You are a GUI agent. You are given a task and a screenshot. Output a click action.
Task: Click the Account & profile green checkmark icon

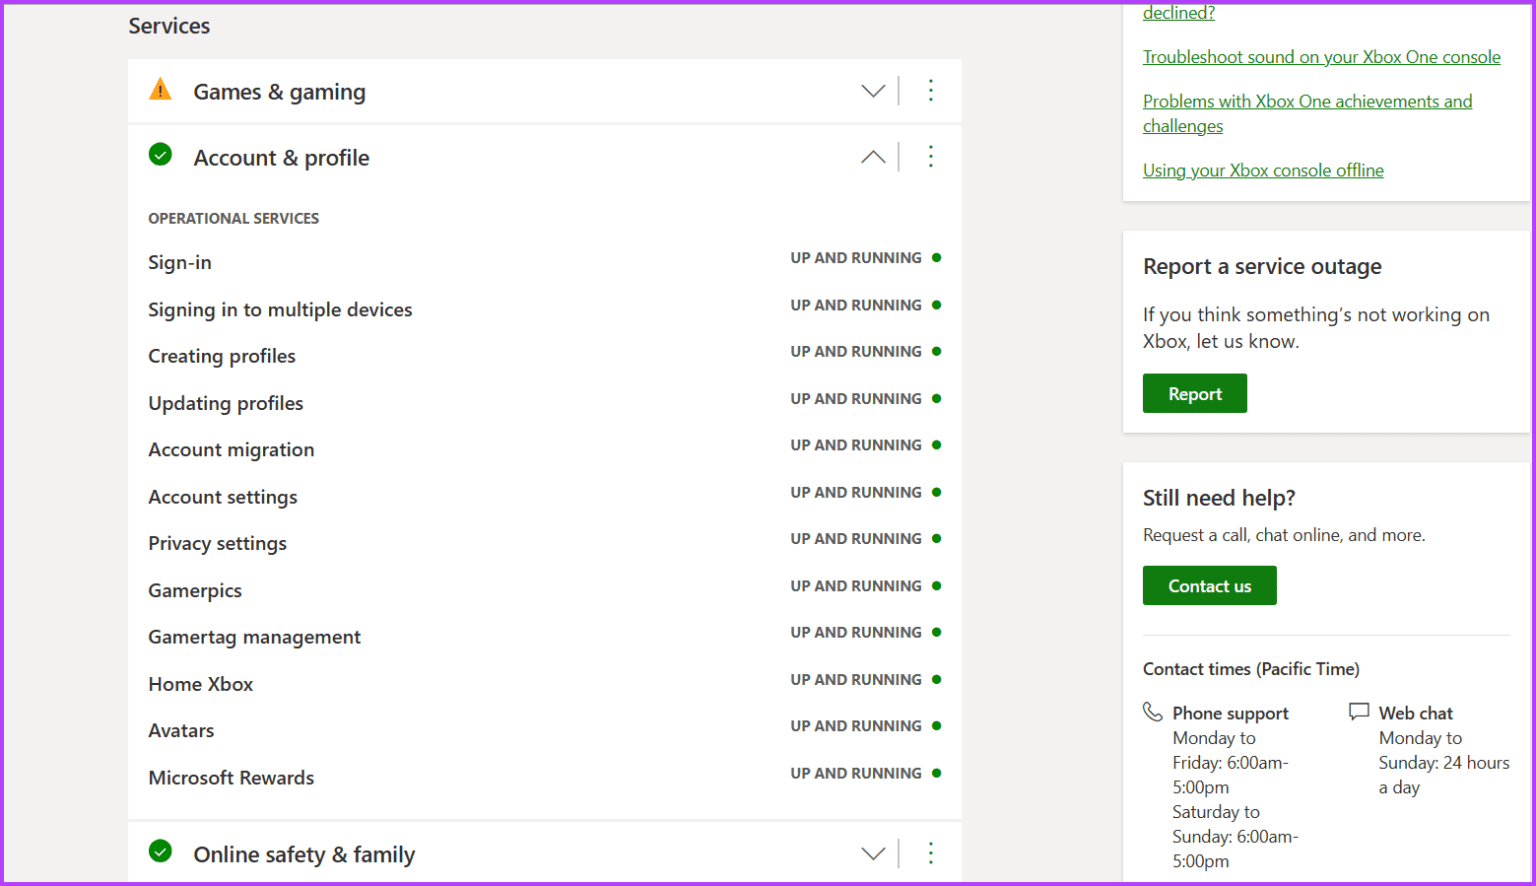(x=160, y=155)
